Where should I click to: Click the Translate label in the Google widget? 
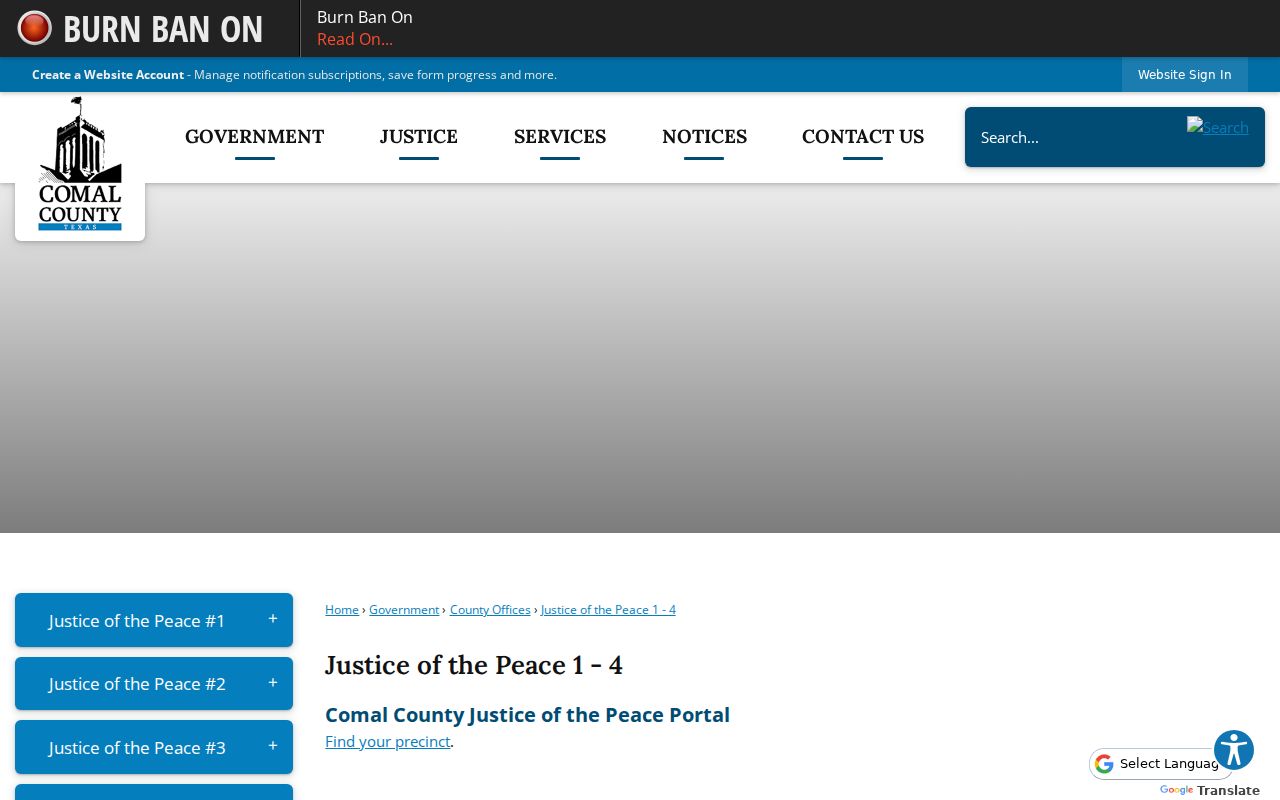pyautogui.click(x=1228, y=790)
